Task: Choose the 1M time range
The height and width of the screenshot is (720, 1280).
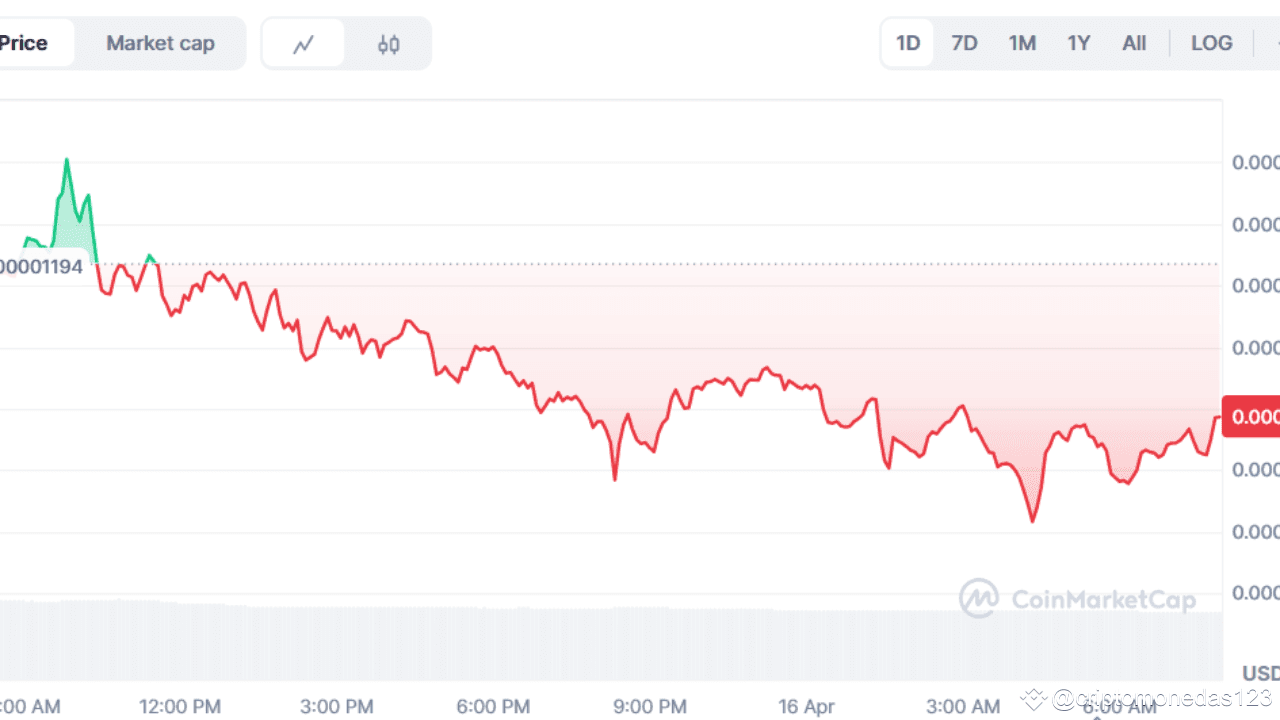Action: (x=1022, y=43)
